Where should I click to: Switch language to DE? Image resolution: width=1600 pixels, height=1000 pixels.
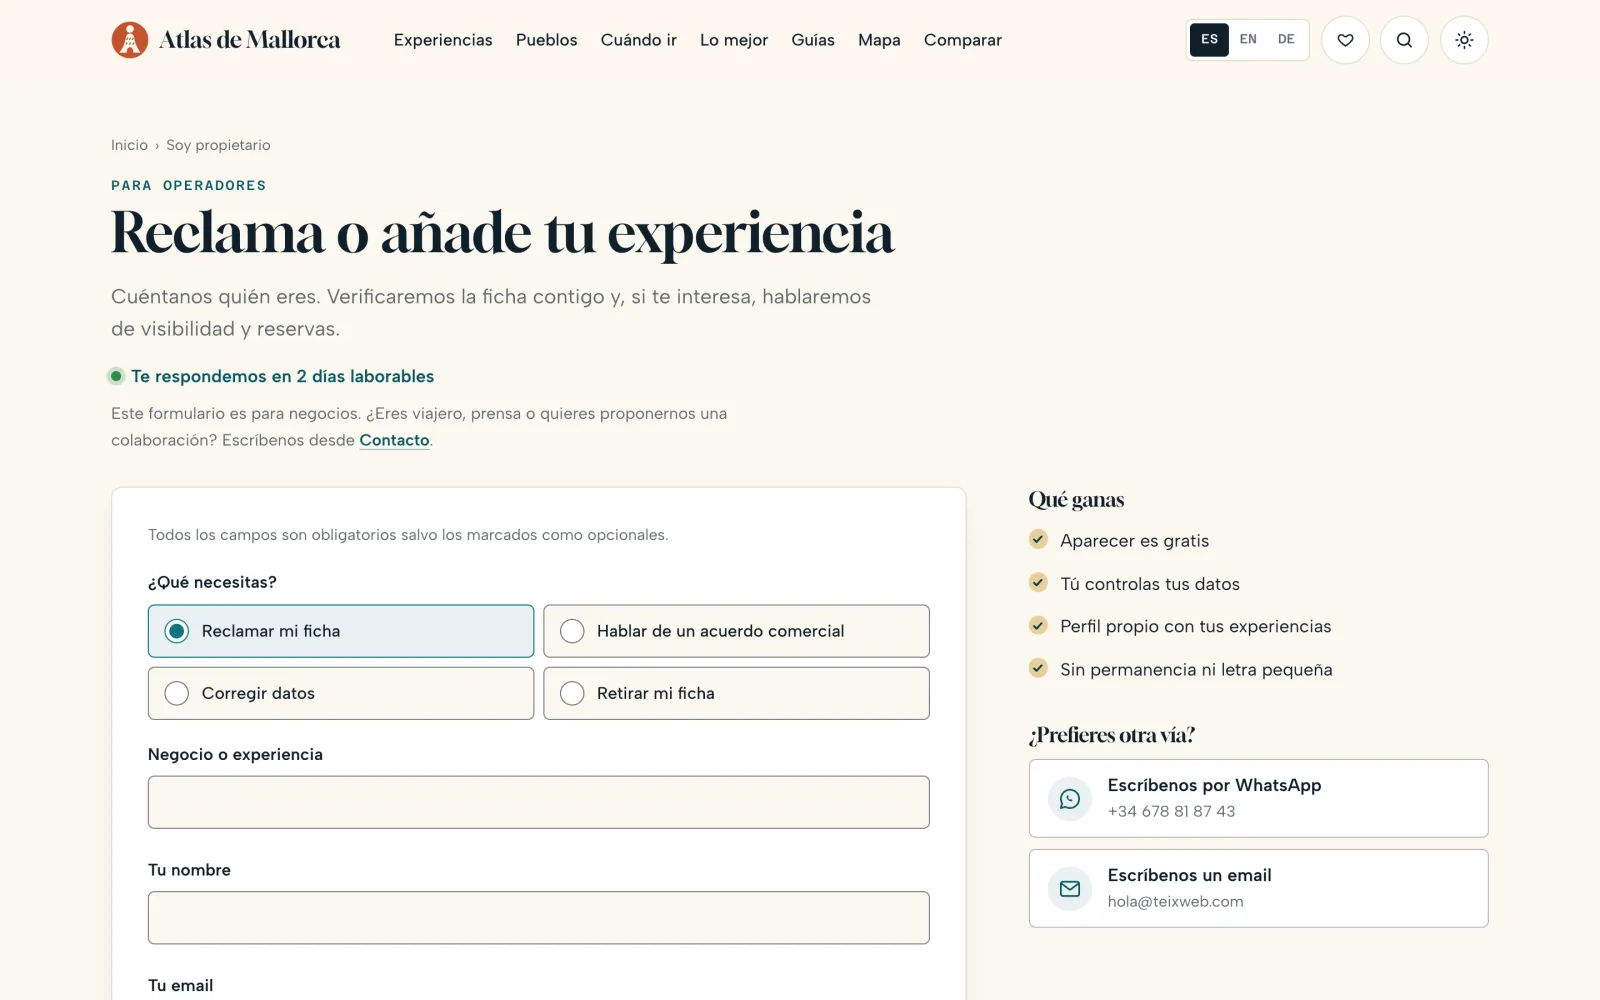(x=1286, y=40)
